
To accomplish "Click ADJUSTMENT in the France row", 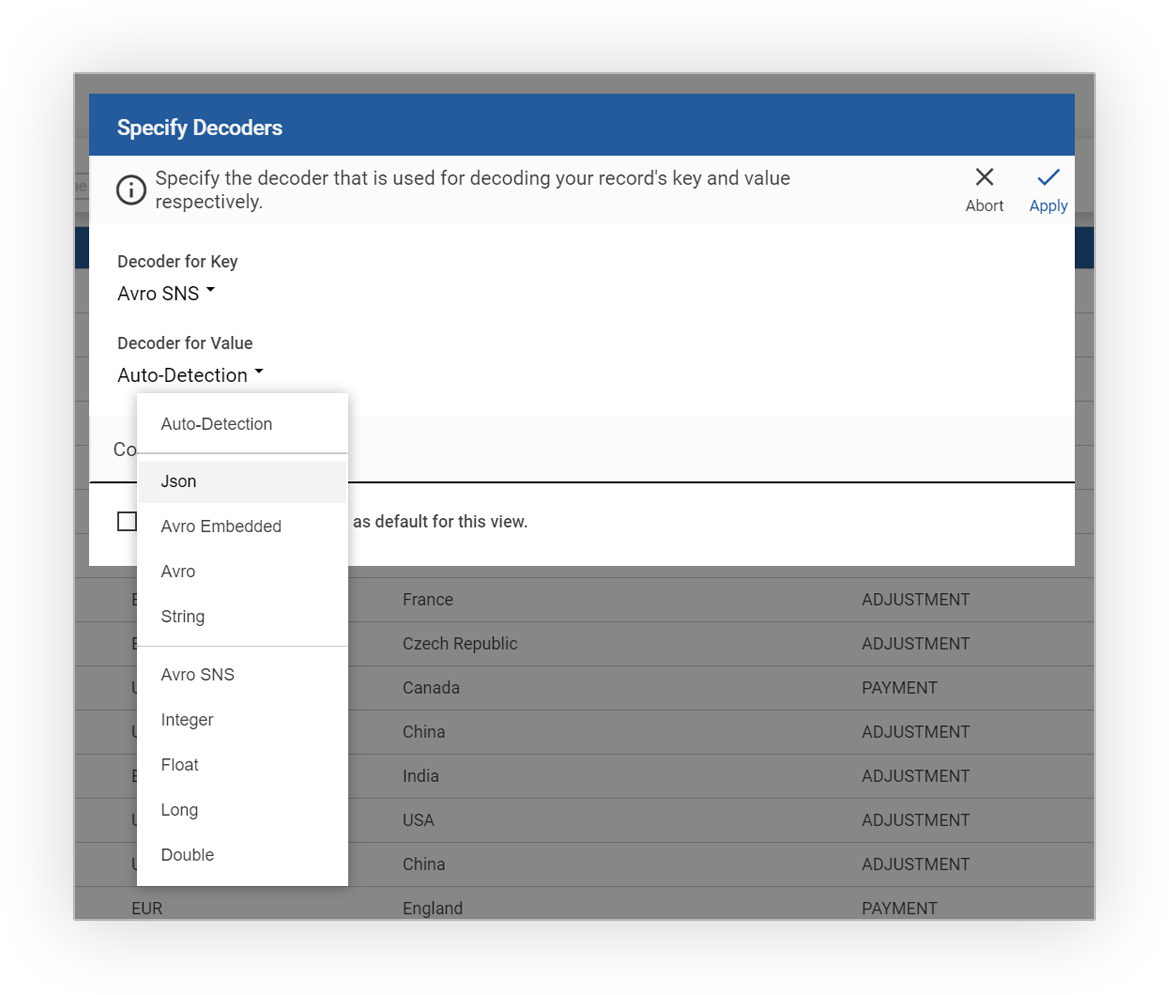I will tap(916, 600).
